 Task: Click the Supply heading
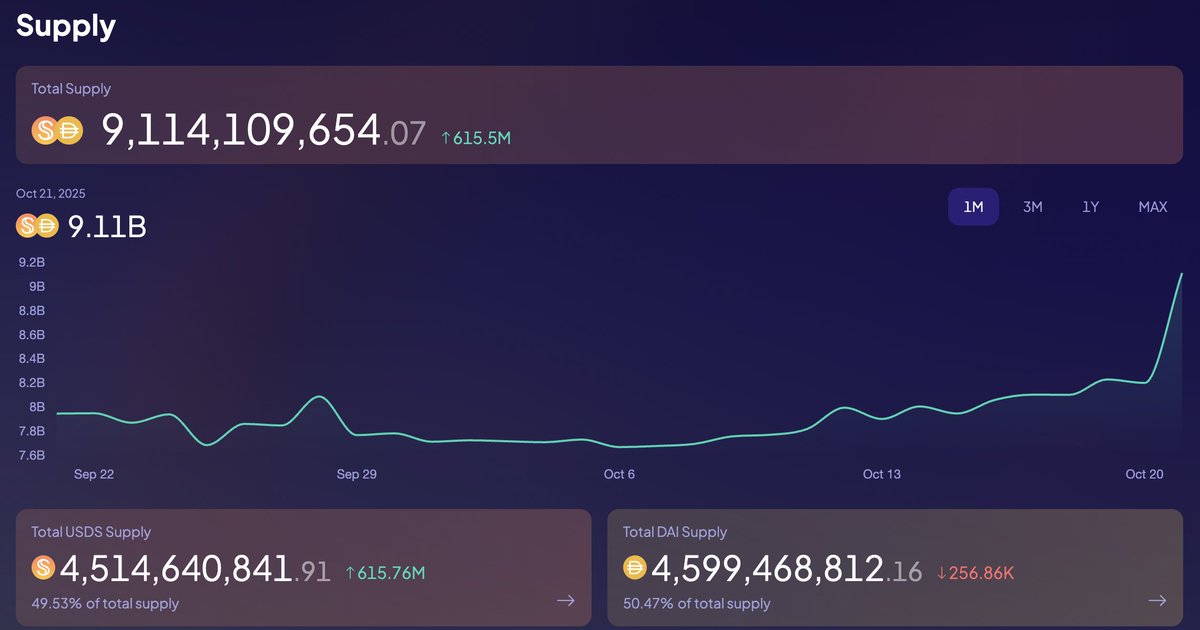tap(66, 27)
